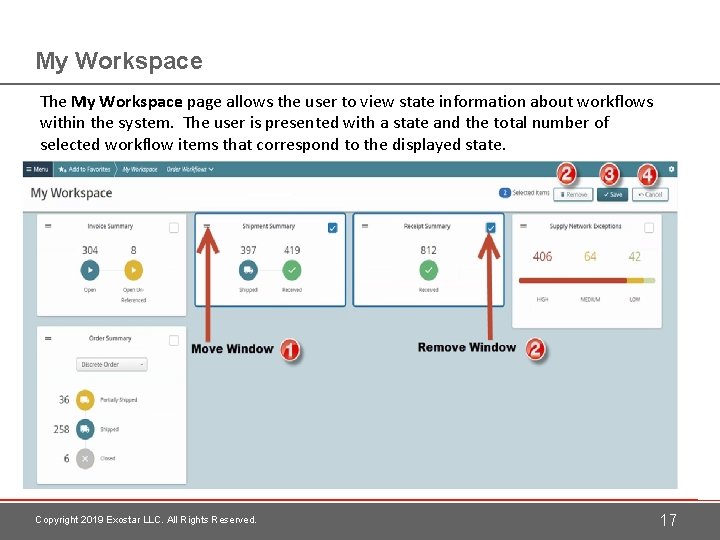The height and width of the screenshot is (540, 720).
Task: Click Order Summary card title
Action: click(x=110, y=338)
